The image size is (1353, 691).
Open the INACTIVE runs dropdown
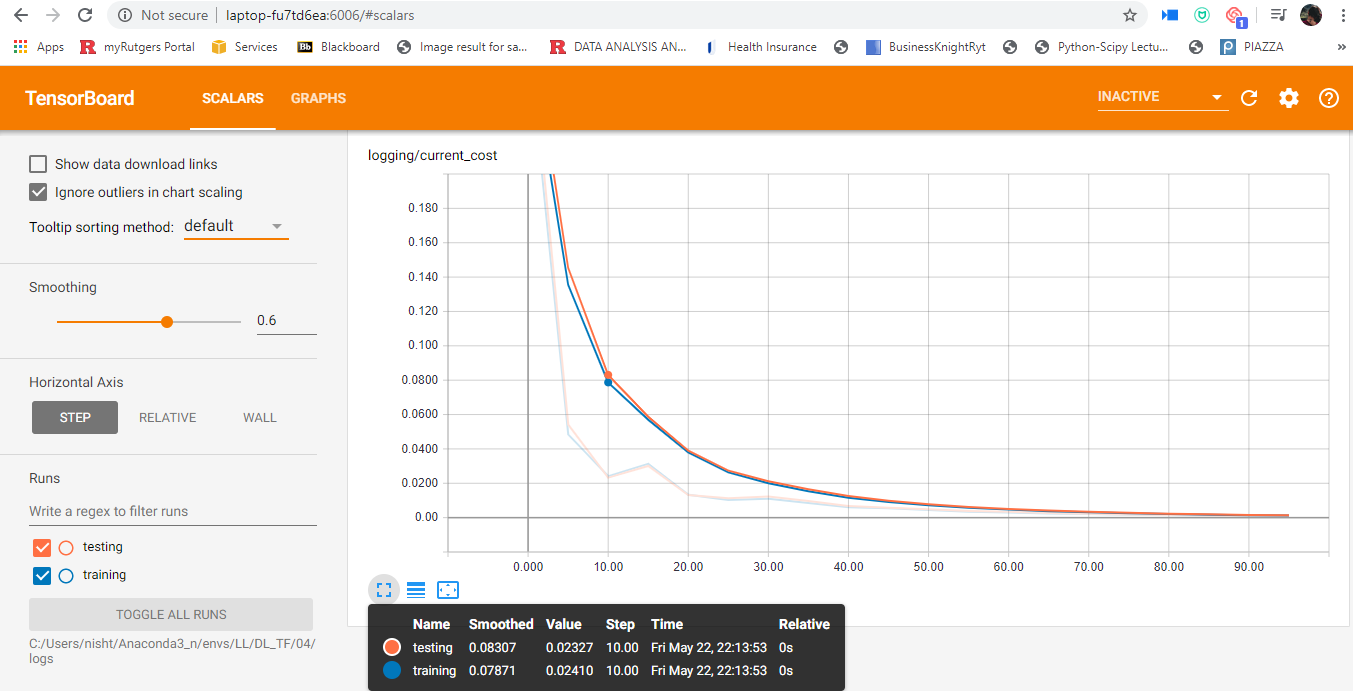coord(1162,96)
